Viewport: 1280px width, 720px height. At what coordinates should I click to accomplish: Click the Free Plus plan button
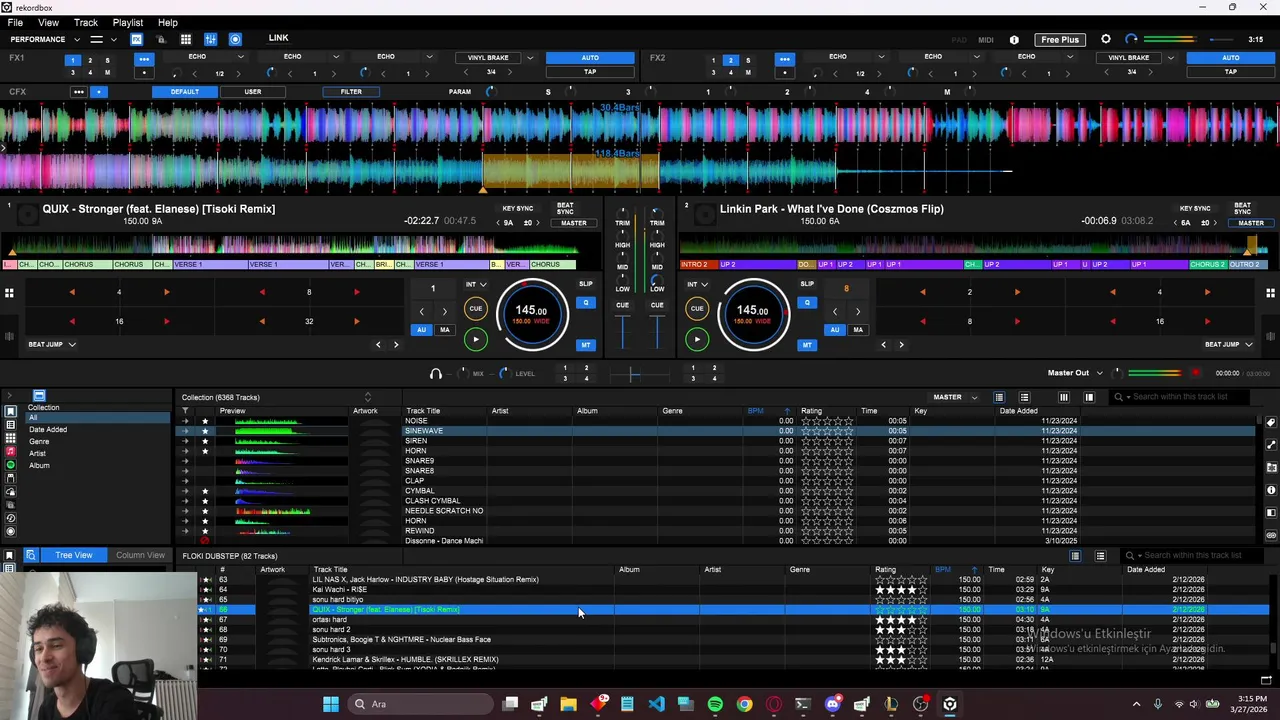(1059, 40)
